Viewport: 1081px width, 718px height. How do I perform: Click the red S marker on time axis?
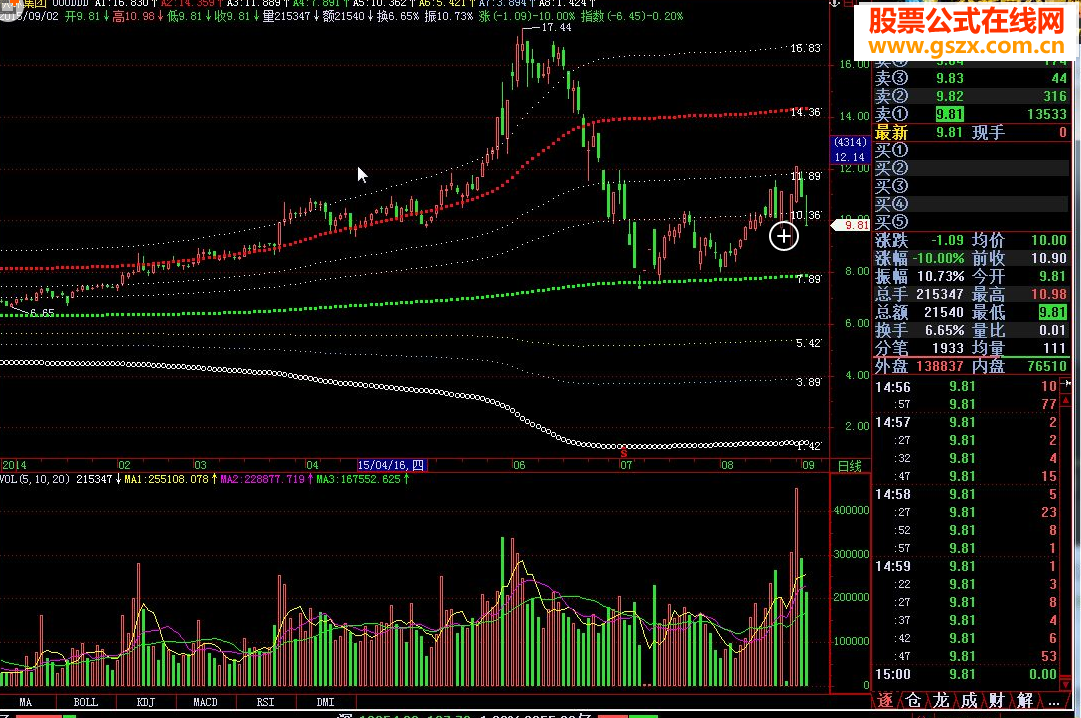(x=624, y=453)
